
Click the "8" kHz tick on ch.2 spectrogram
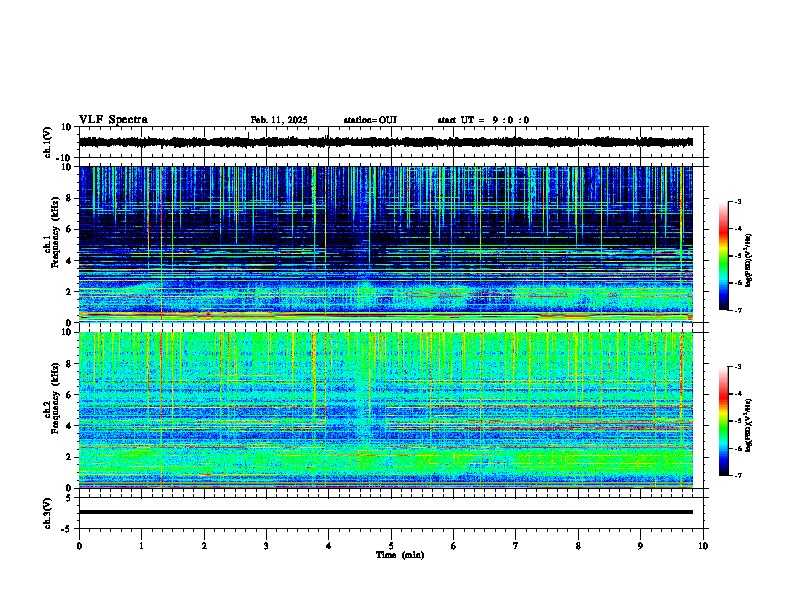[70, 364]
